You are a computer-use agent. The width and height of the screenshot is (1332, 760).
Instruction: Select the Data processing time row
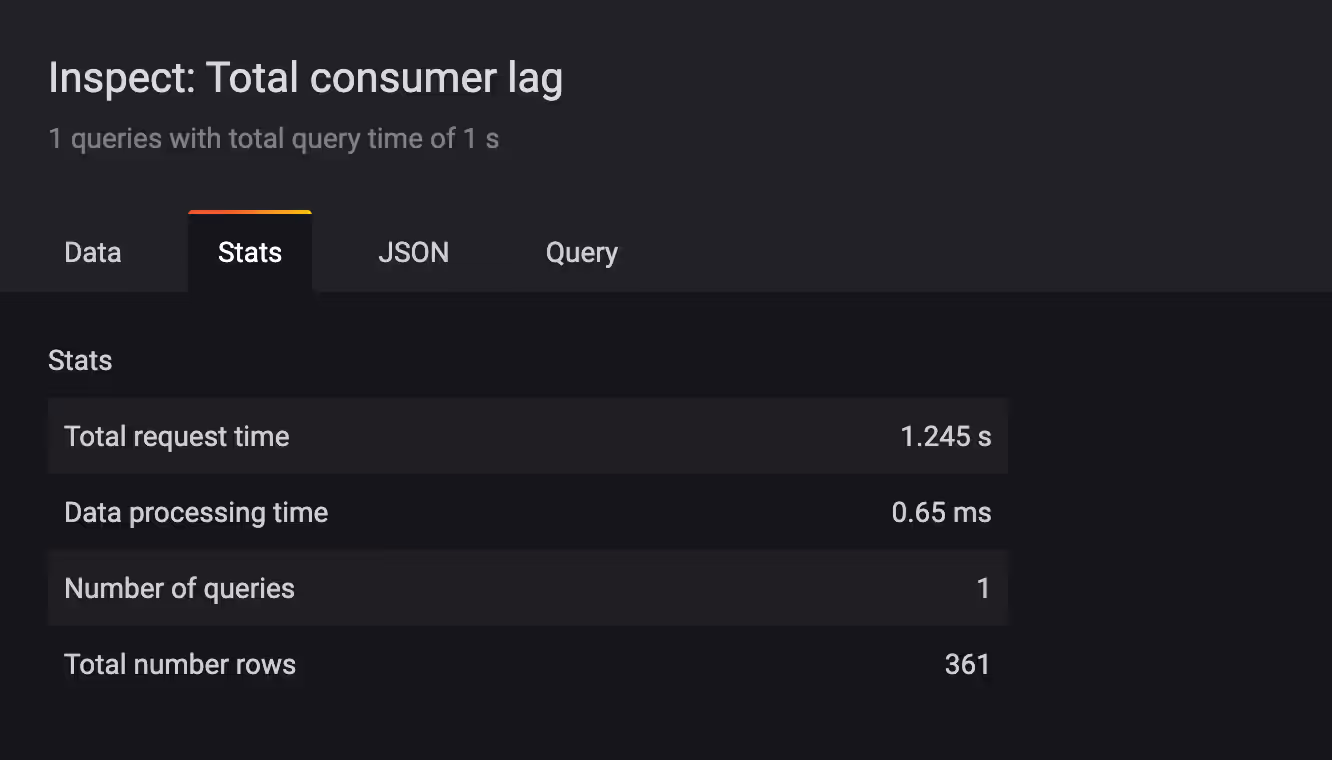pos(528,512)
